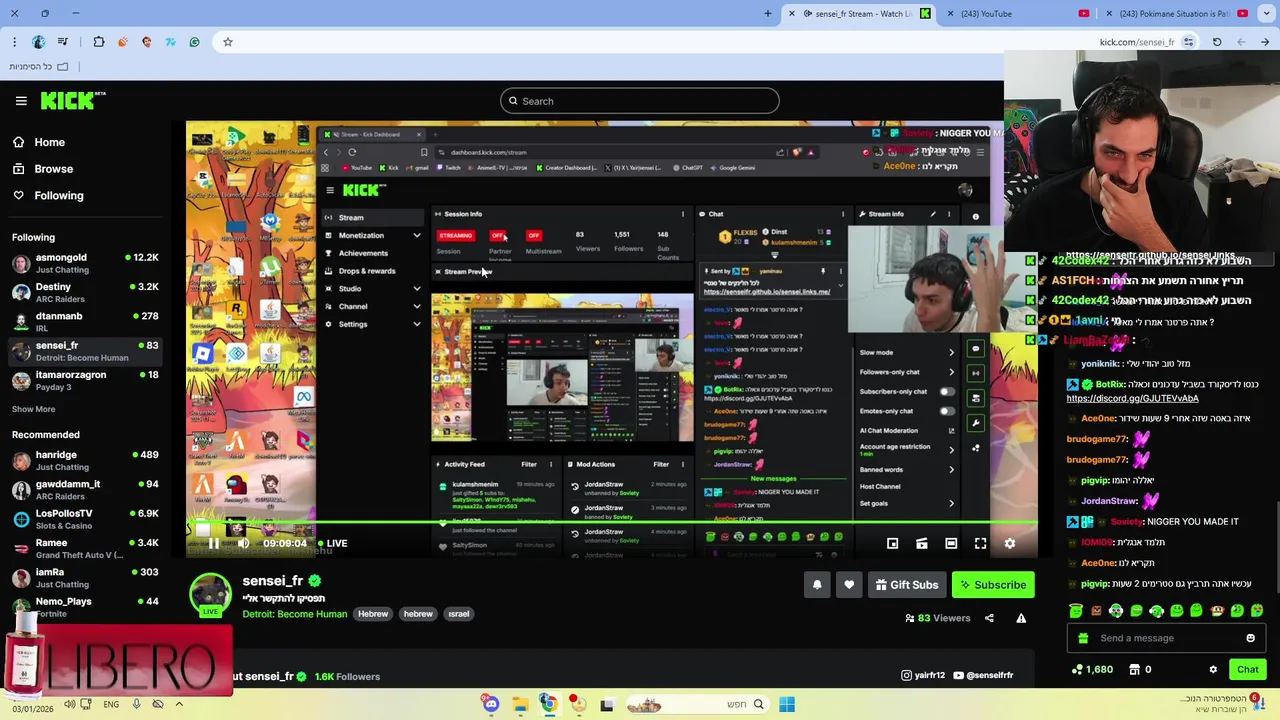The height and width of the screenshot is (720, 1280).
Task: Switch player to theater mode
Action: [x=951, y=543]
